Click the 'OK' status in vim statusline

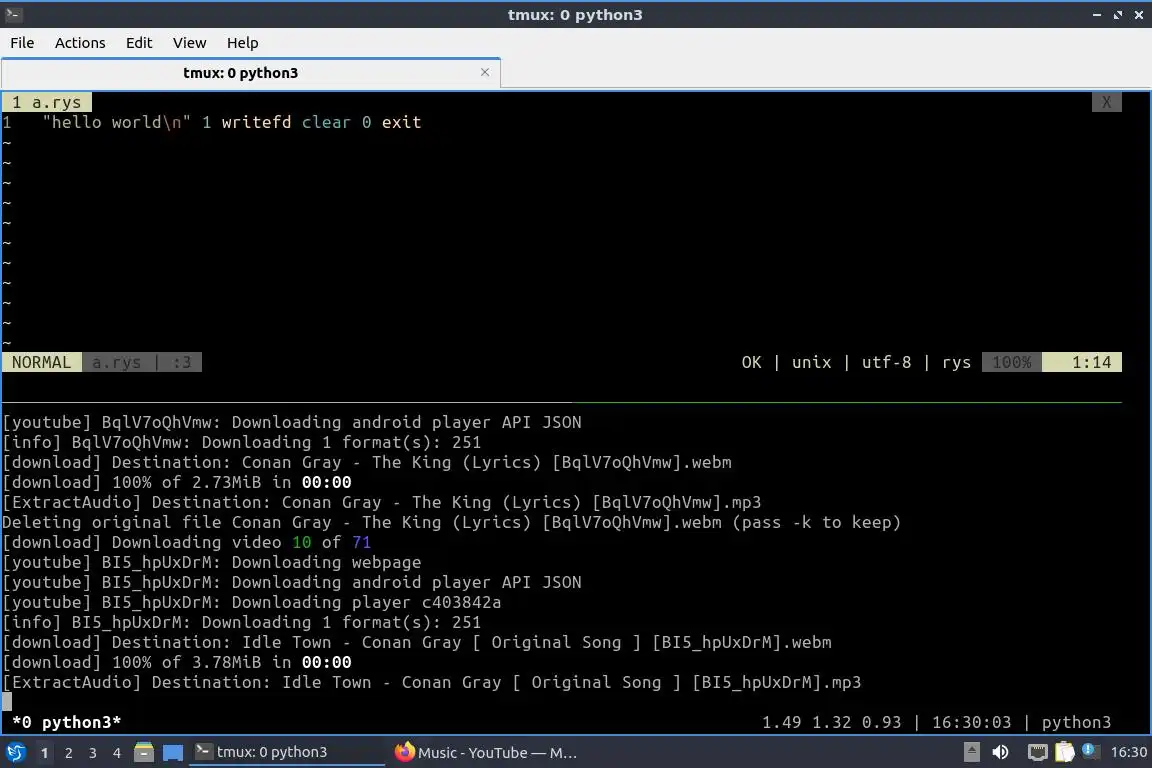click(x=752, y=362)
